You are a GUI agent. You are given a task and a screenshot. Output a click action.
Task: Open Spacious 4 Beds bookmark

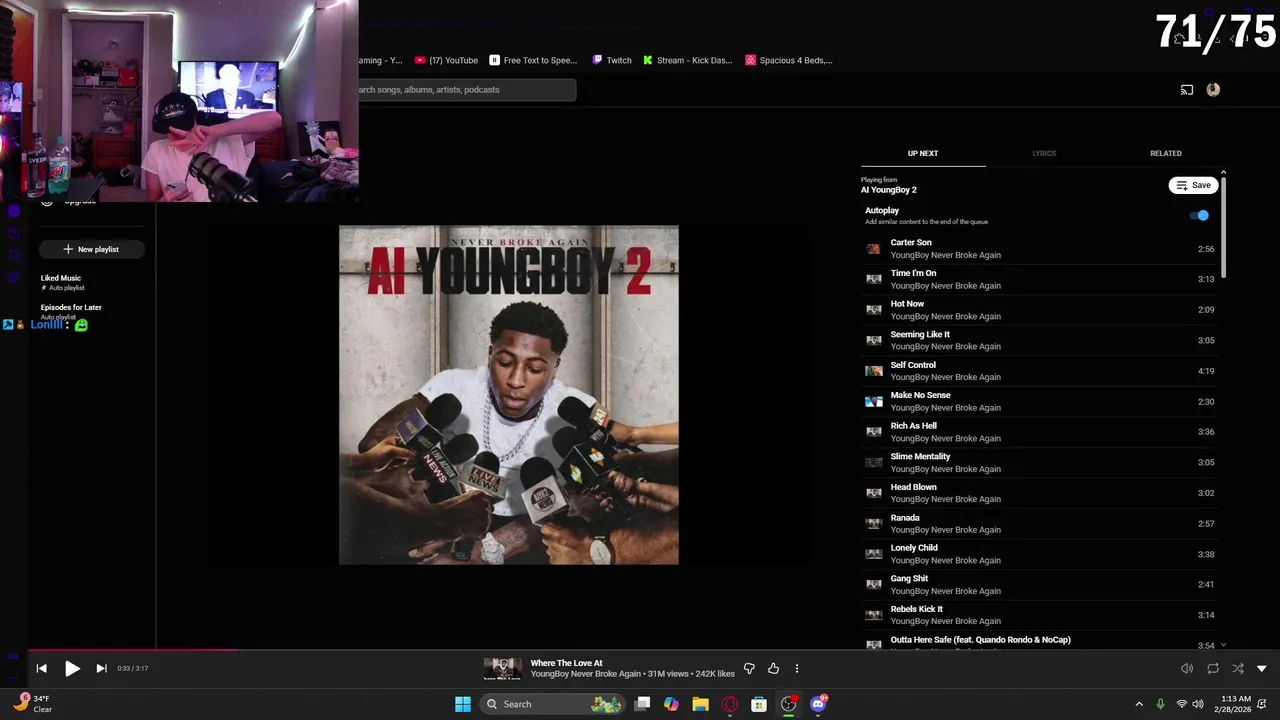point(789,60)
